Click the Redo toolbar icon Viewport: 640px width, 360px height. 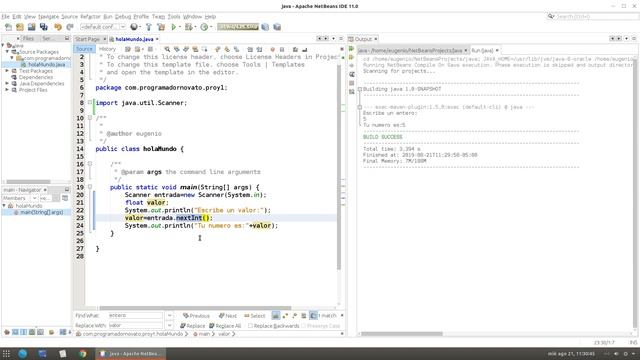[x=70, y=27]
